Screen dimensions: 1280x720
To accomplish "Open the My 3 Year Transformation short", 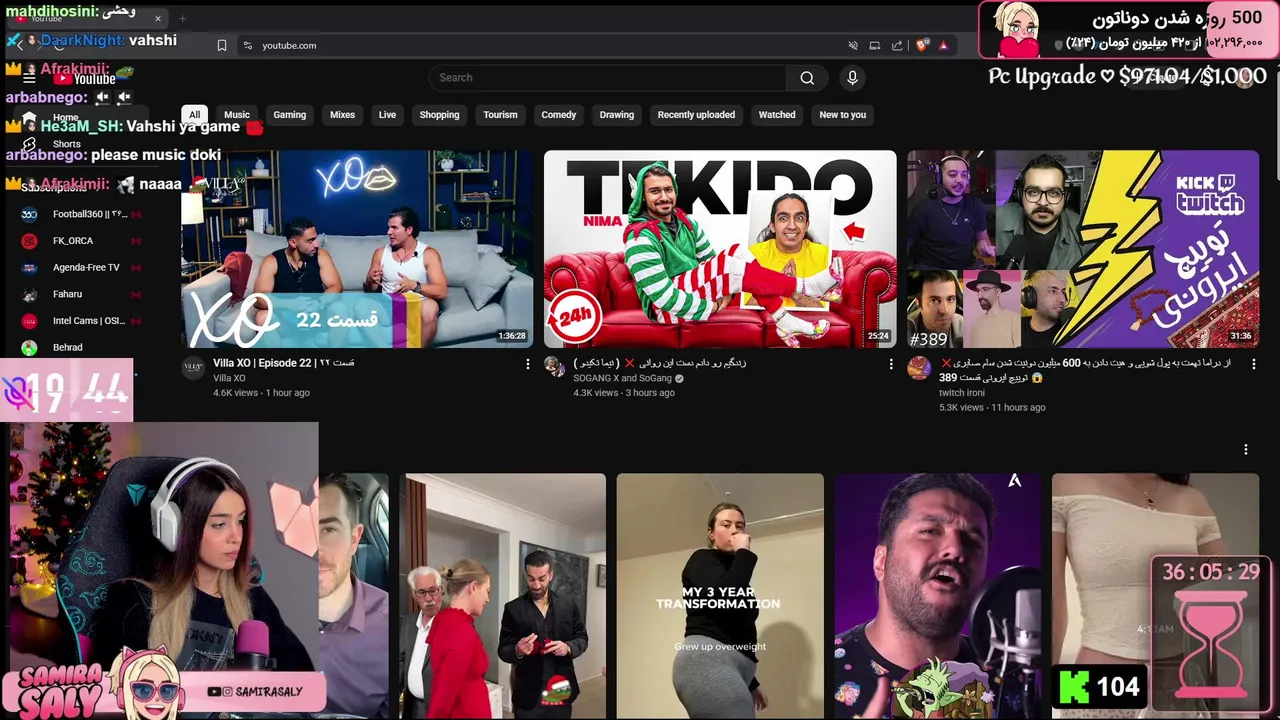I will [720, 596].
